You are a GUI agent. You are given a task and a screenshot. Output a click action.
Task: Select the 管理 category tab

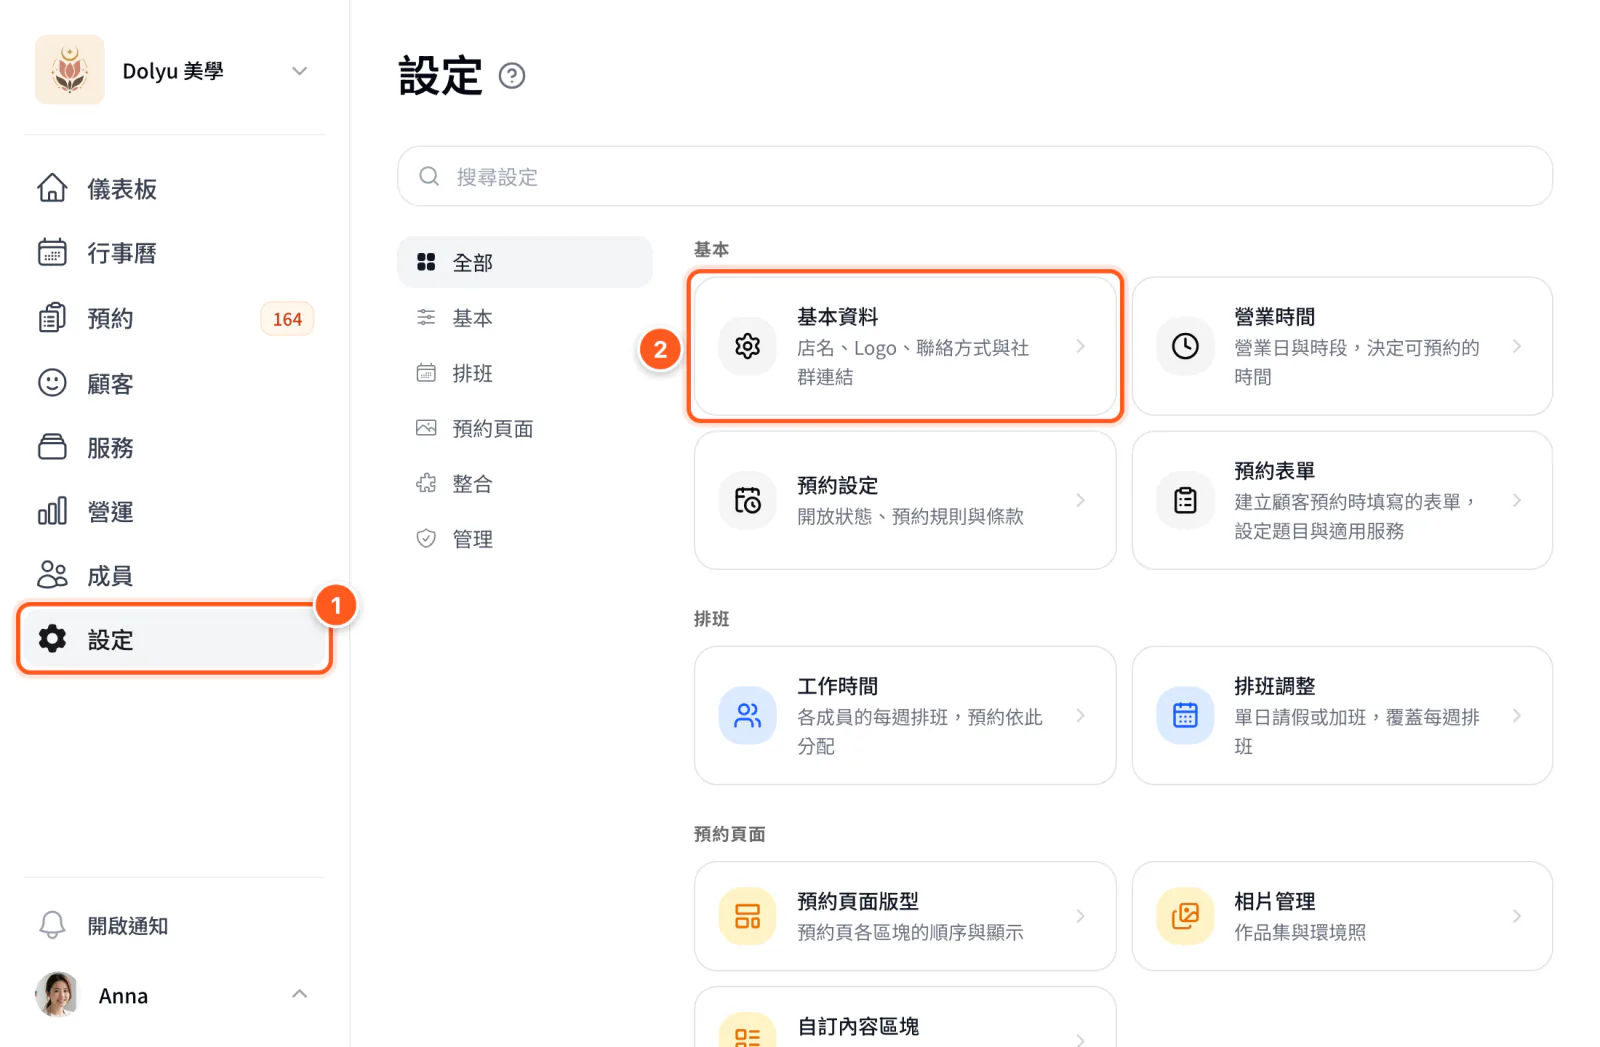[525, 539]
